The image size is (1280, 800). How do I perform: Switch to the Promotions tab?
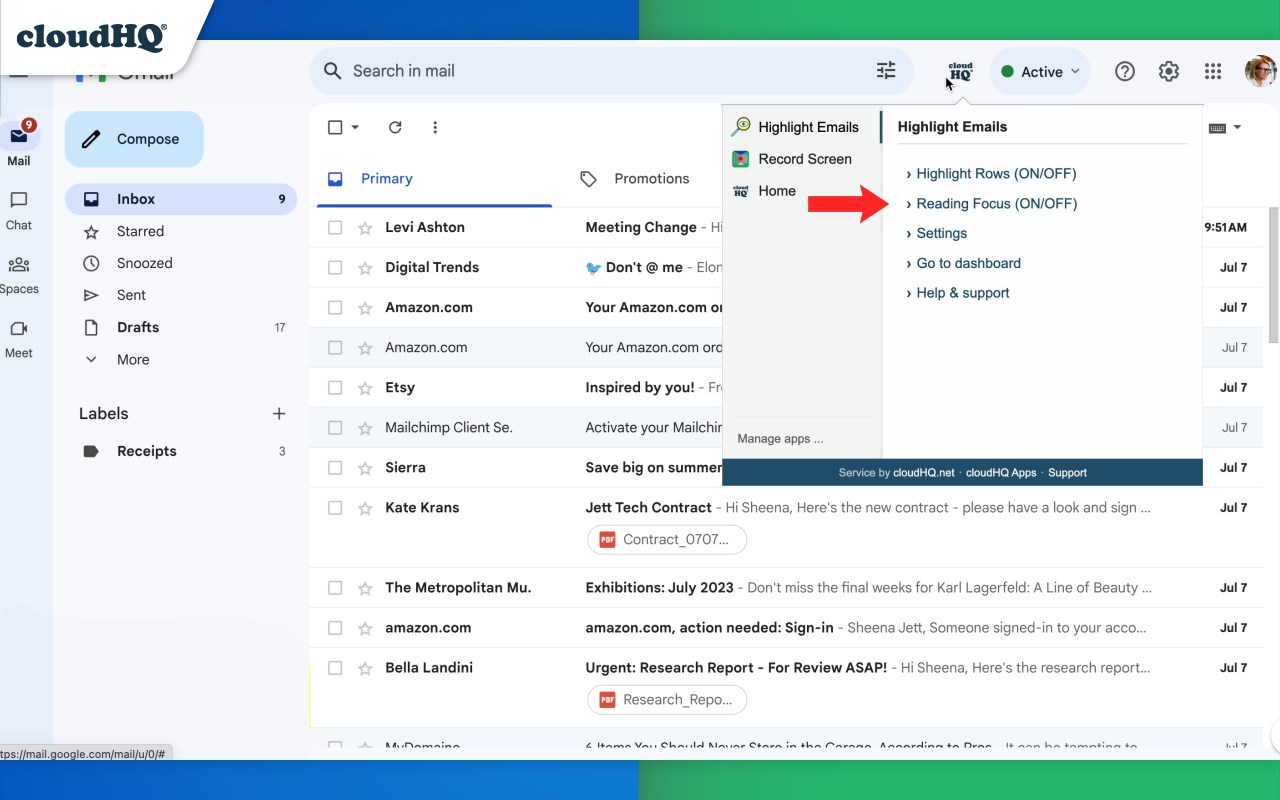pyautogui.click(x=634, y=179)
